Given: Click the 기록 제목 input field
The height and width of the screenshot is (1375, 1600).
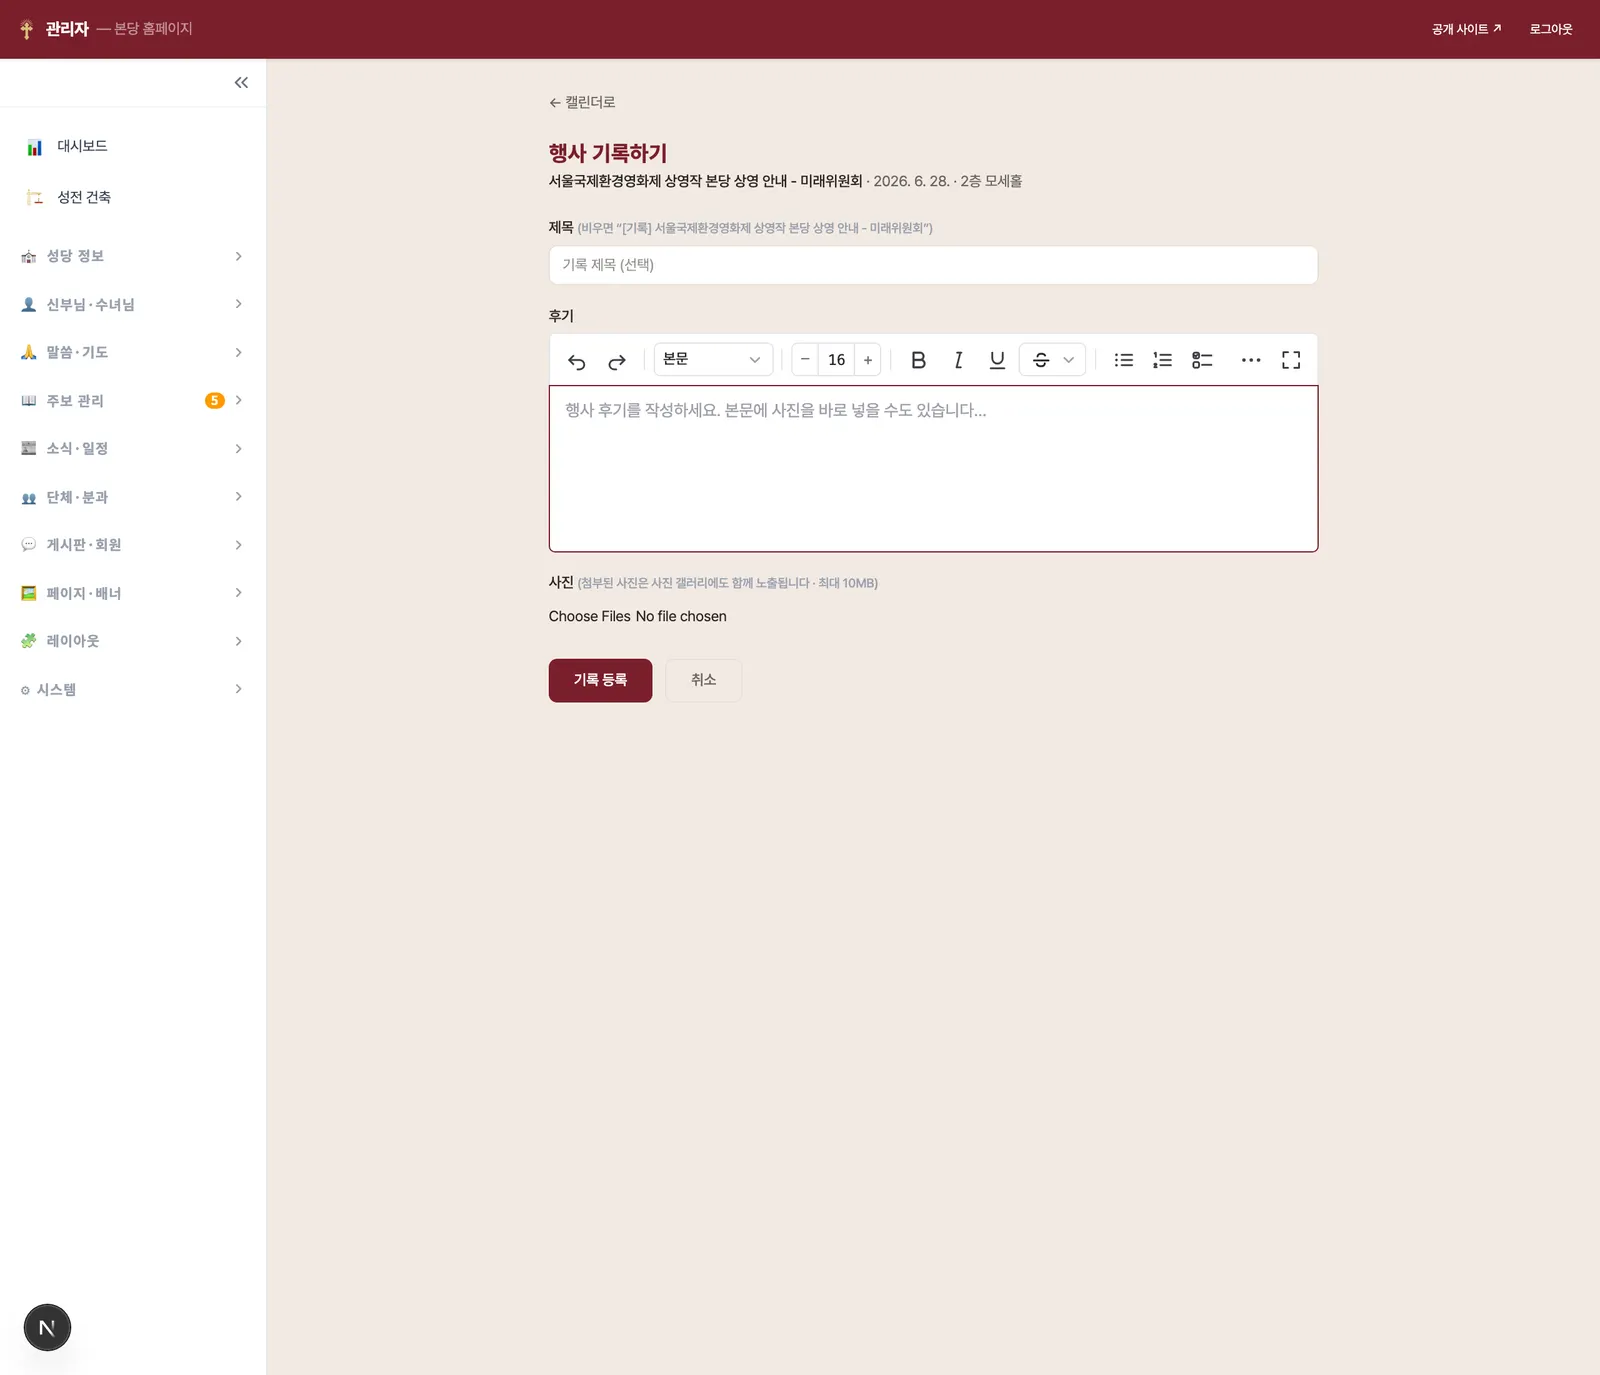Looking at the screenshot, I should click(x=933, y=265).
